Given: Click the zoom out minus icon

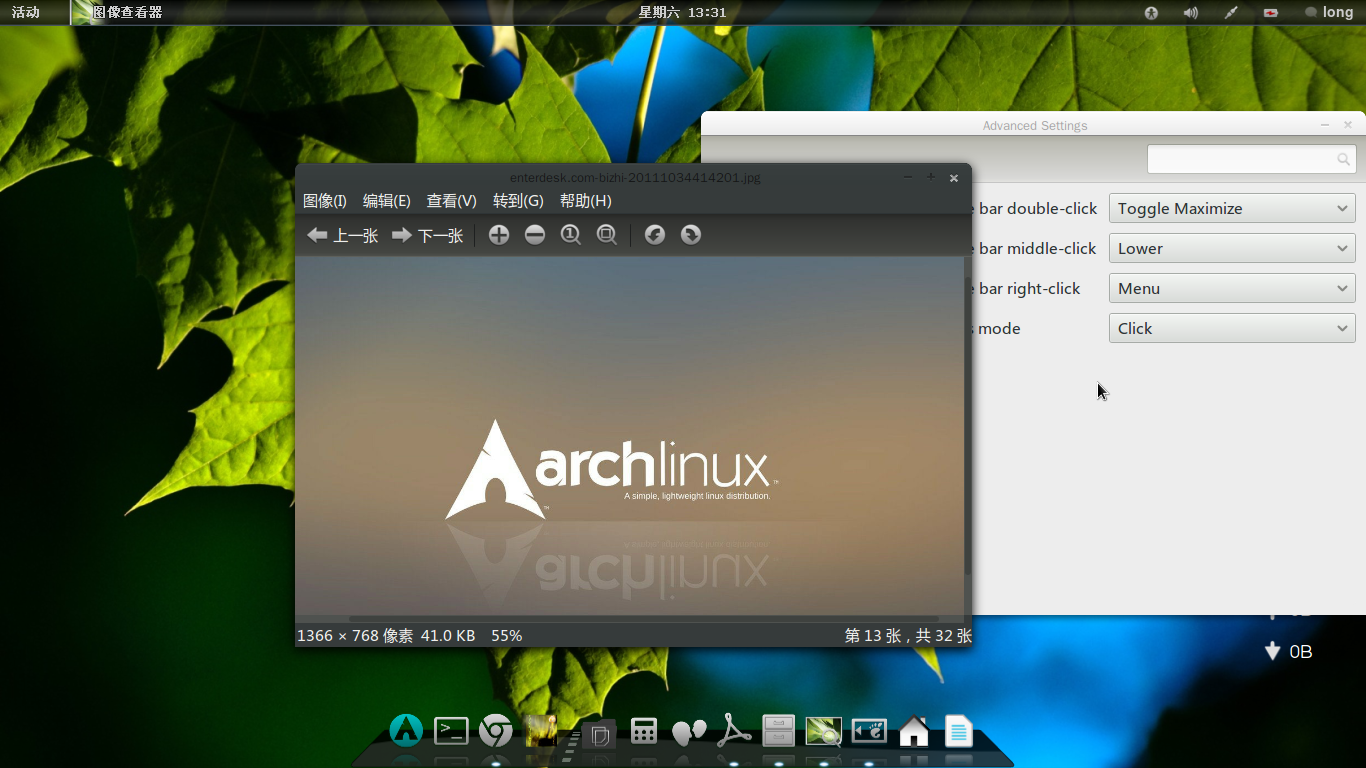Looking at the screenshot, I should 535,235.
